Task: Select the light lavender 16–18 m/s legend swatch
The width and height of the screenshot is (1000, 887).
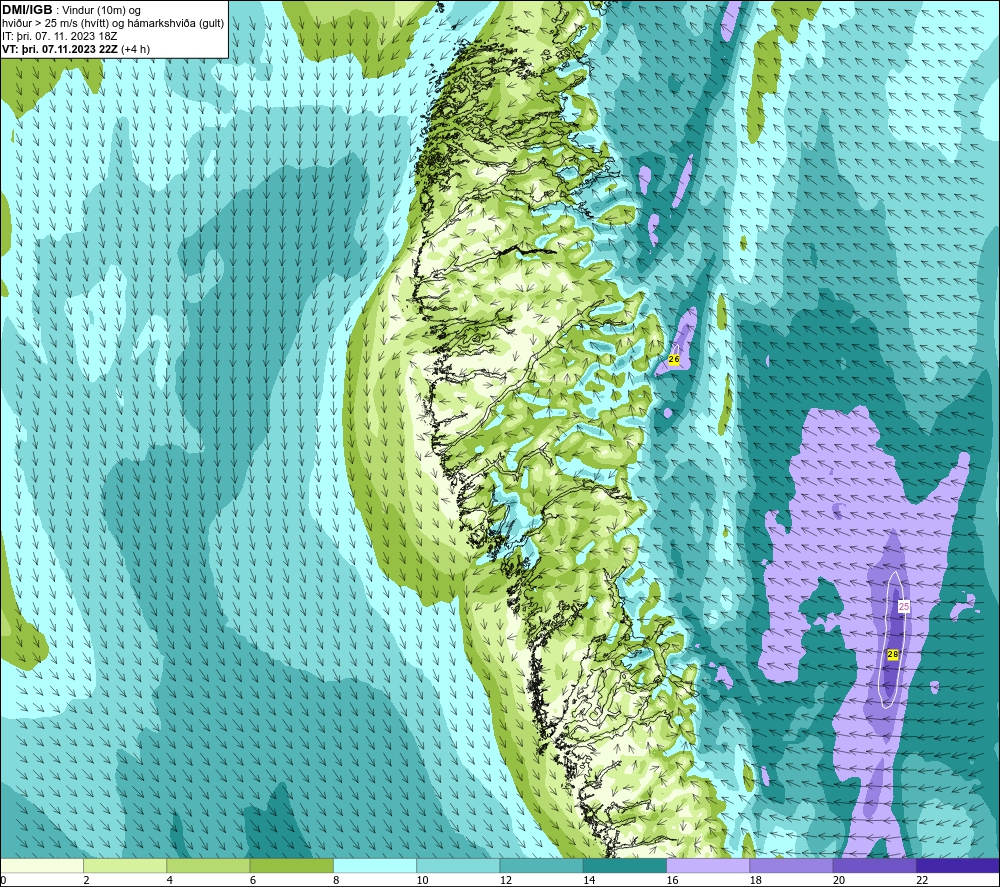Action: click(708, 865)
